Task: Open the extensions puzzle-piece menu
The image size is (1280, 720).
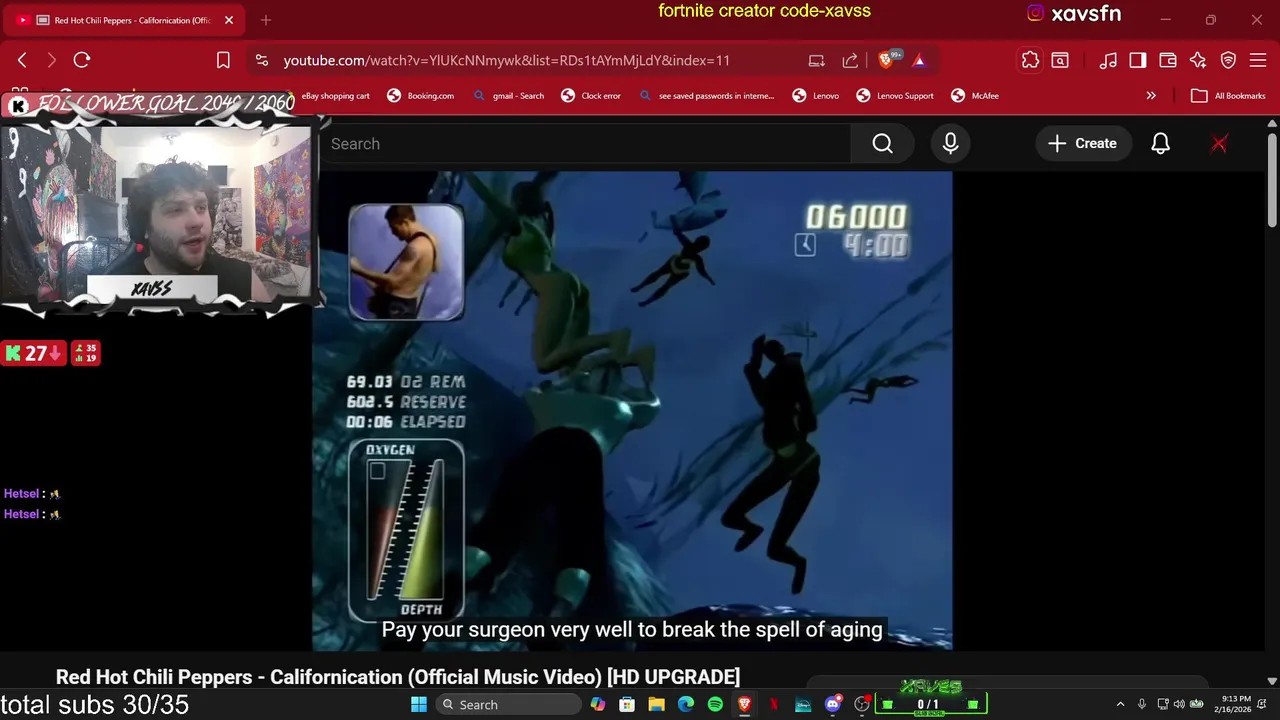Action: [x=1030, y=60]
